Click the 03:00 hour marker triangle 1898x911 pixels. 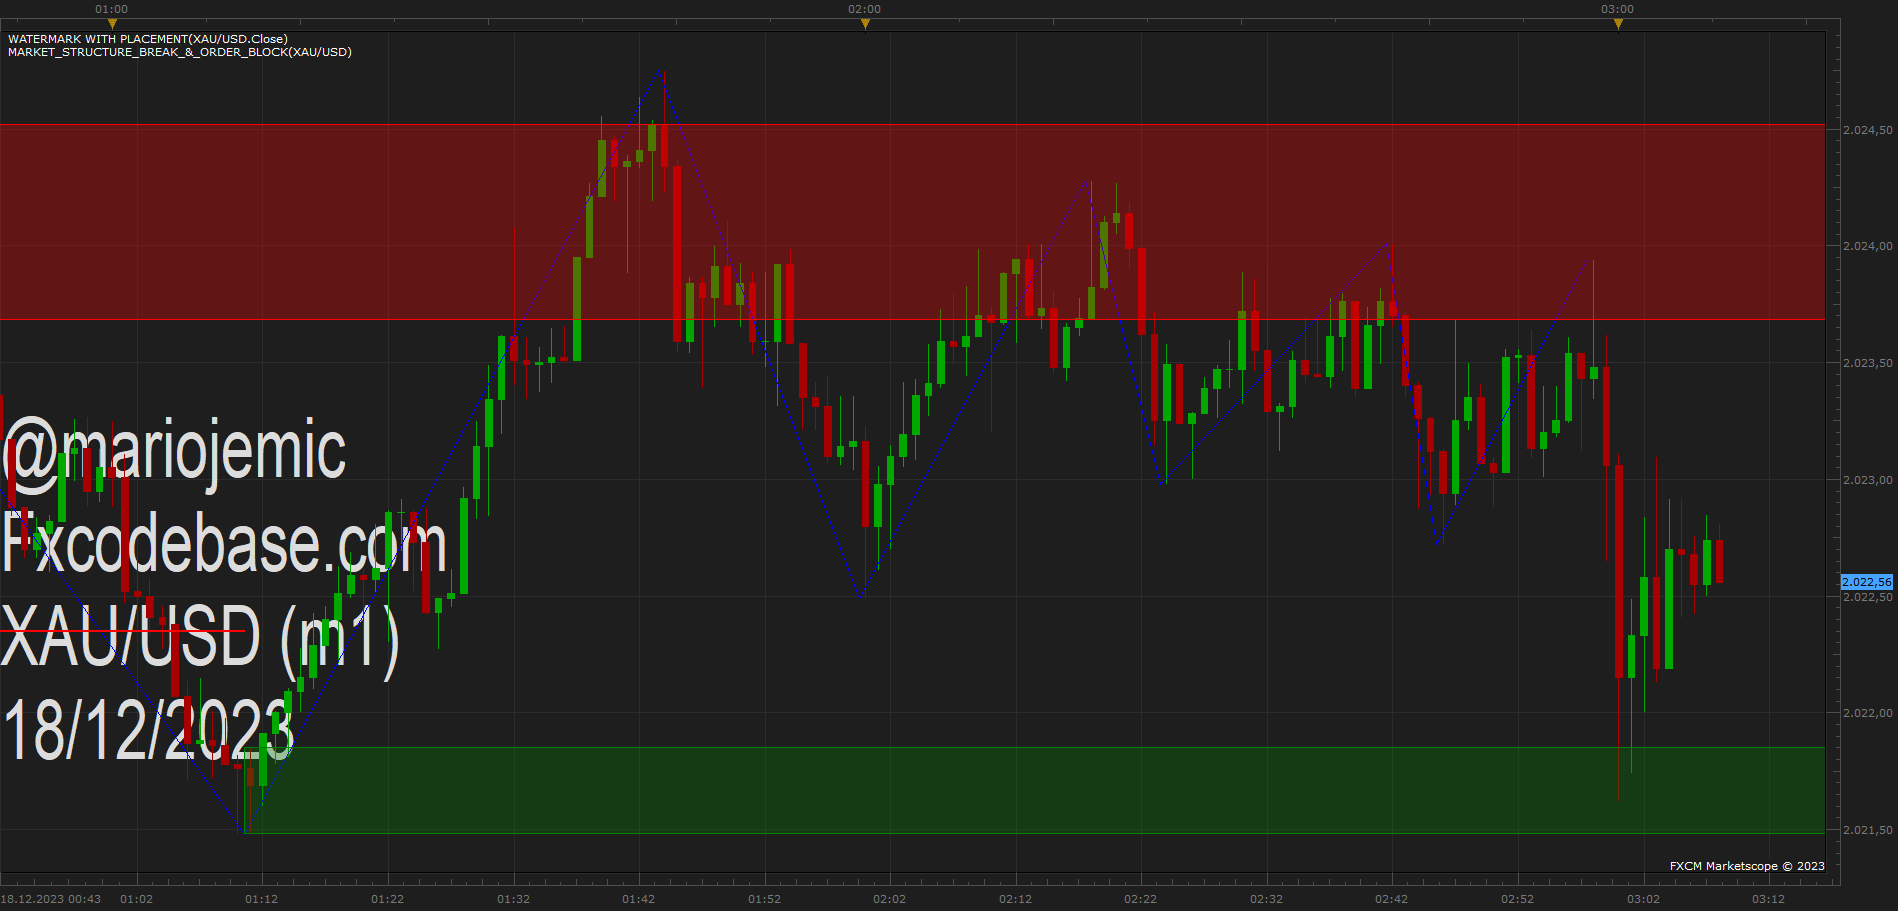(1618, 24)
